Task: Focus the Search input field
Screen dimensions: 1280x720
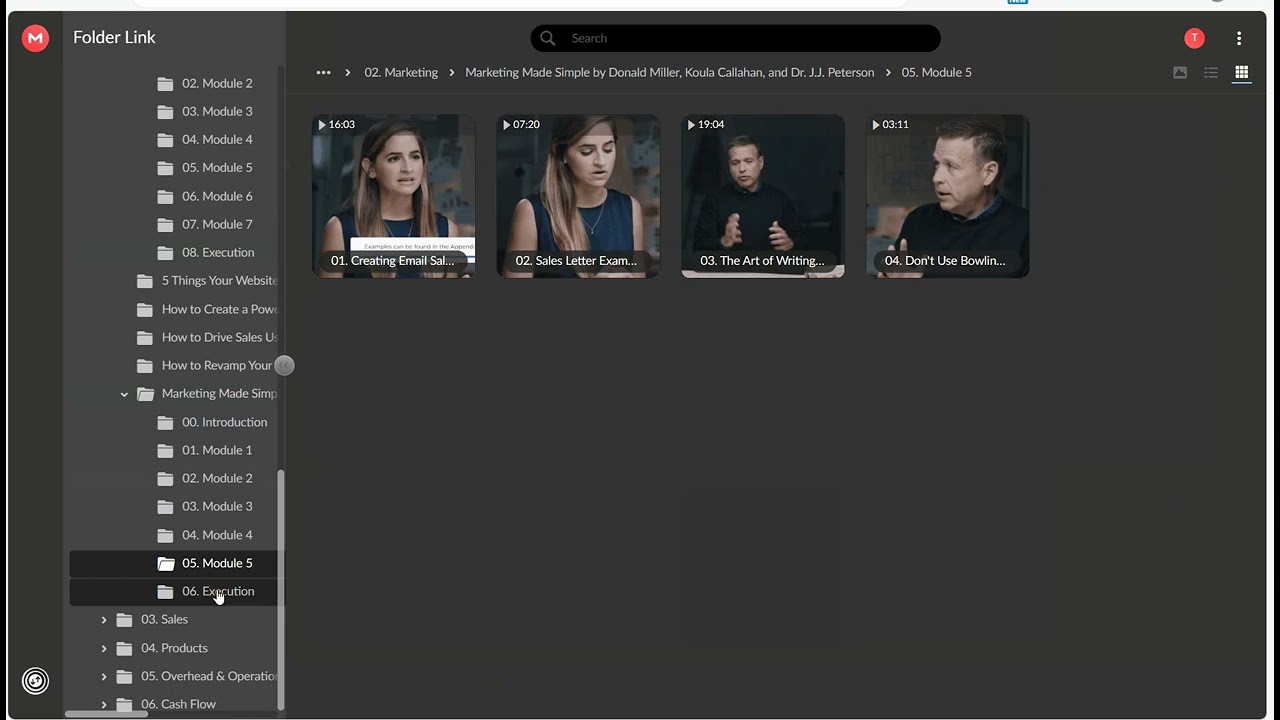Action: pos(735,38)
